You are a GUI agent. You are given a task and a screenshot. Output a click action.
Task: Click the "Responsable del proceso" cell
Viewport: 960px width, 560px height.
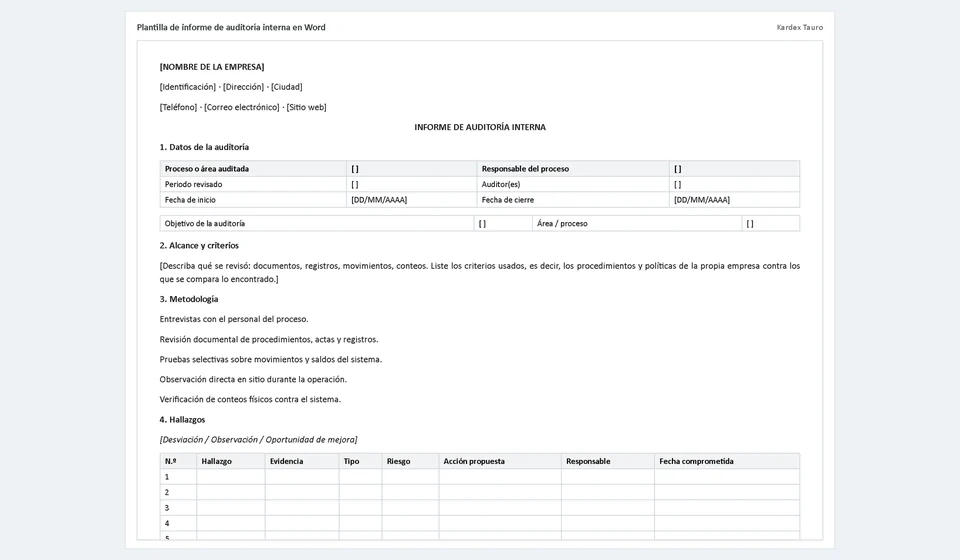(x=572, y=169)
